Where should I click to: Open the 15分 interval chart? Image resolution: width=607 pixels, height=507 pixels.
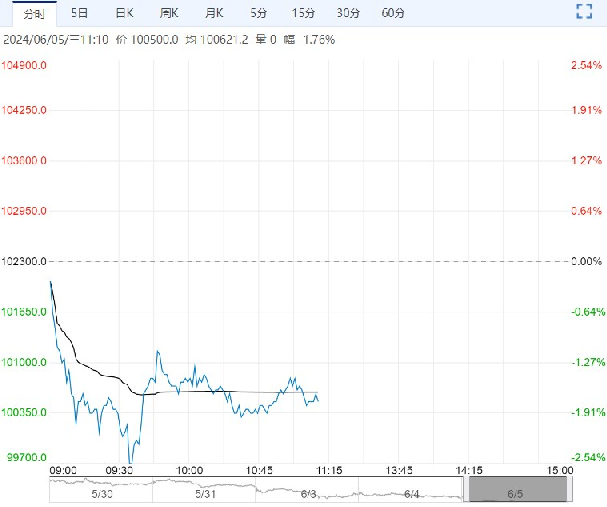[x=303, y=13]
